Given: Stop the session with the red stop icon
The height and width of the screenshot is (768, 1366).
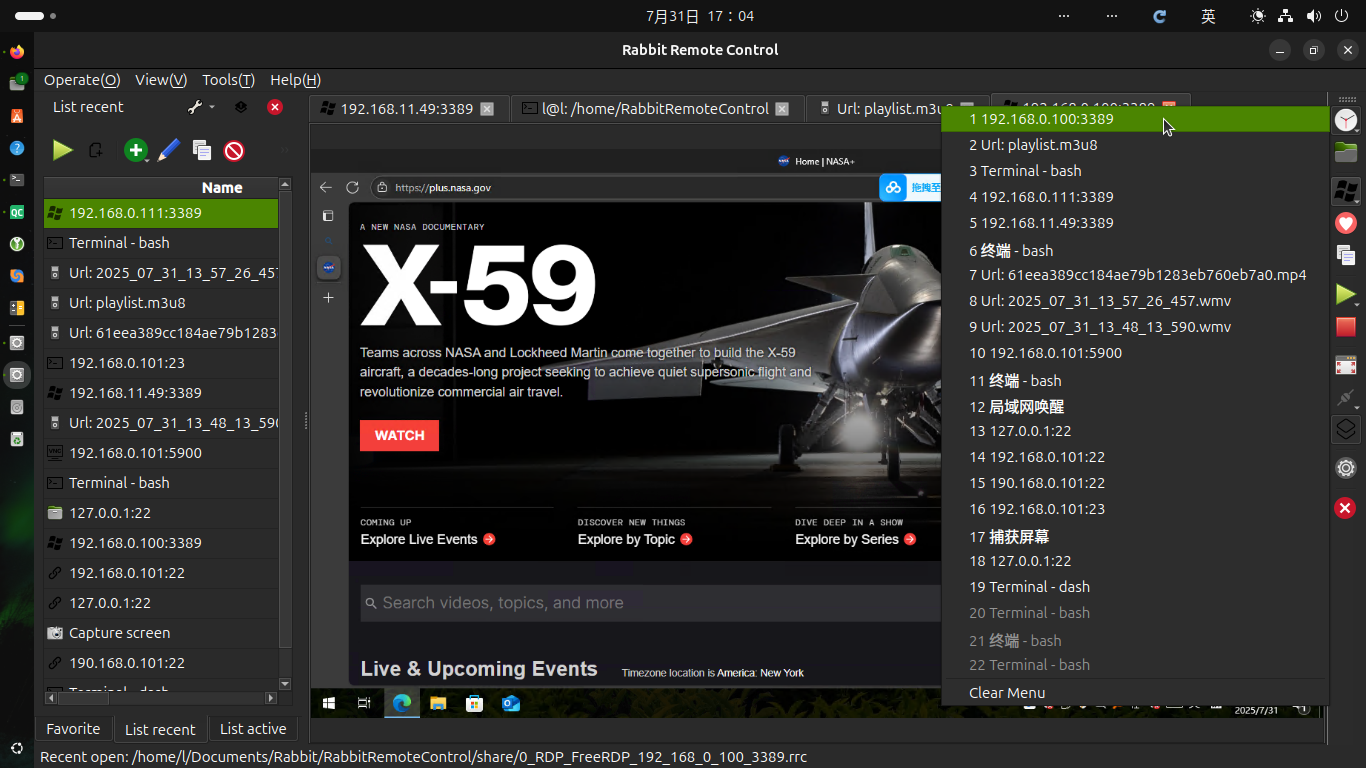Looking at the screenshot, I should (x=1346, y=327).
